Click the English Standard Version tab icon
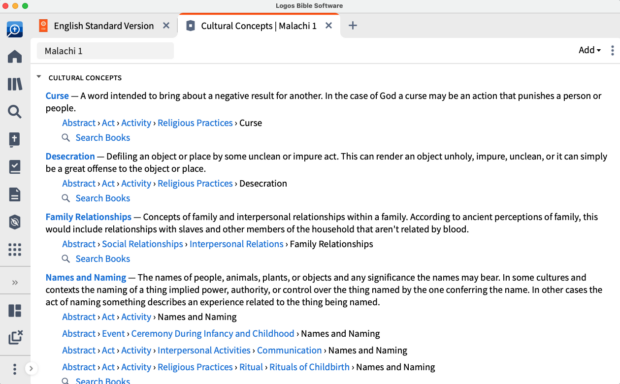 [x=43, y=26]
